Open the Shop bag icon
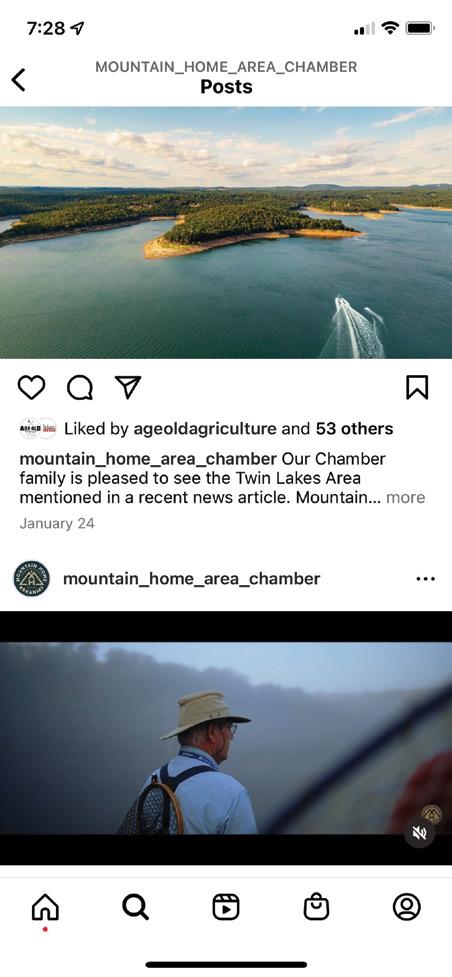Viewport: 452px width, 977px height. (x=316, y=907)
